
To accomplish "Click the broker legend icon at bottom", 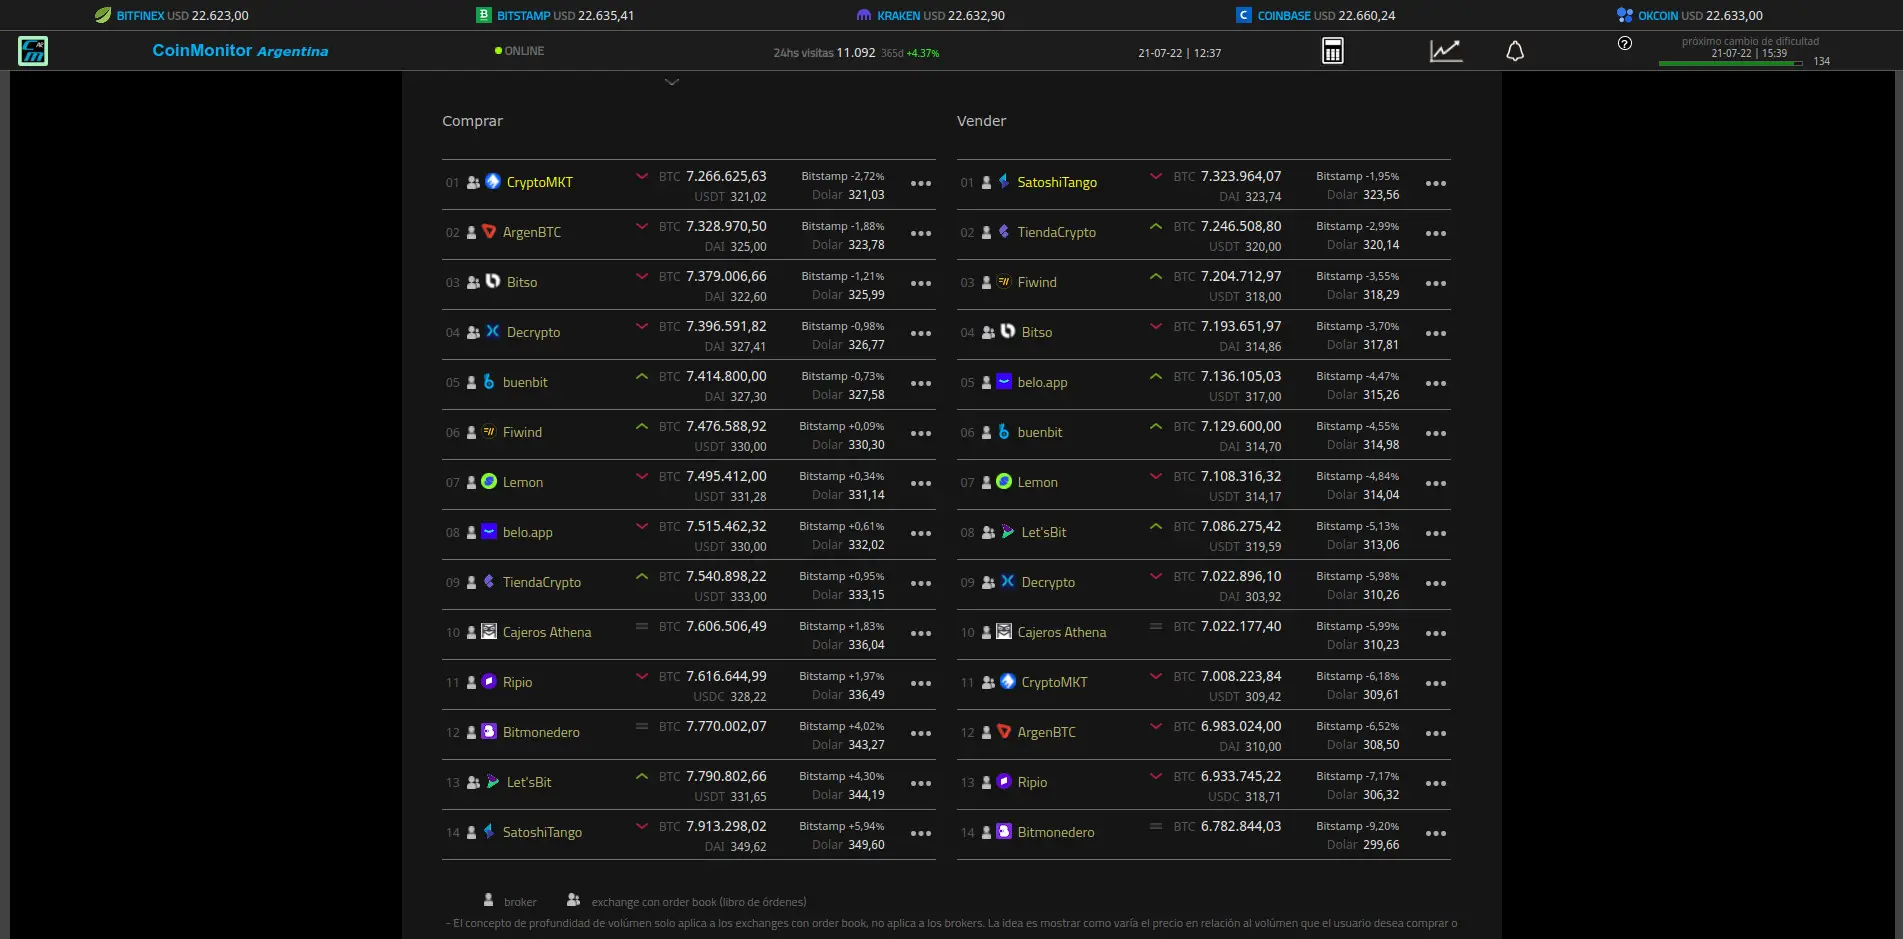I will [x=488, y=900].
